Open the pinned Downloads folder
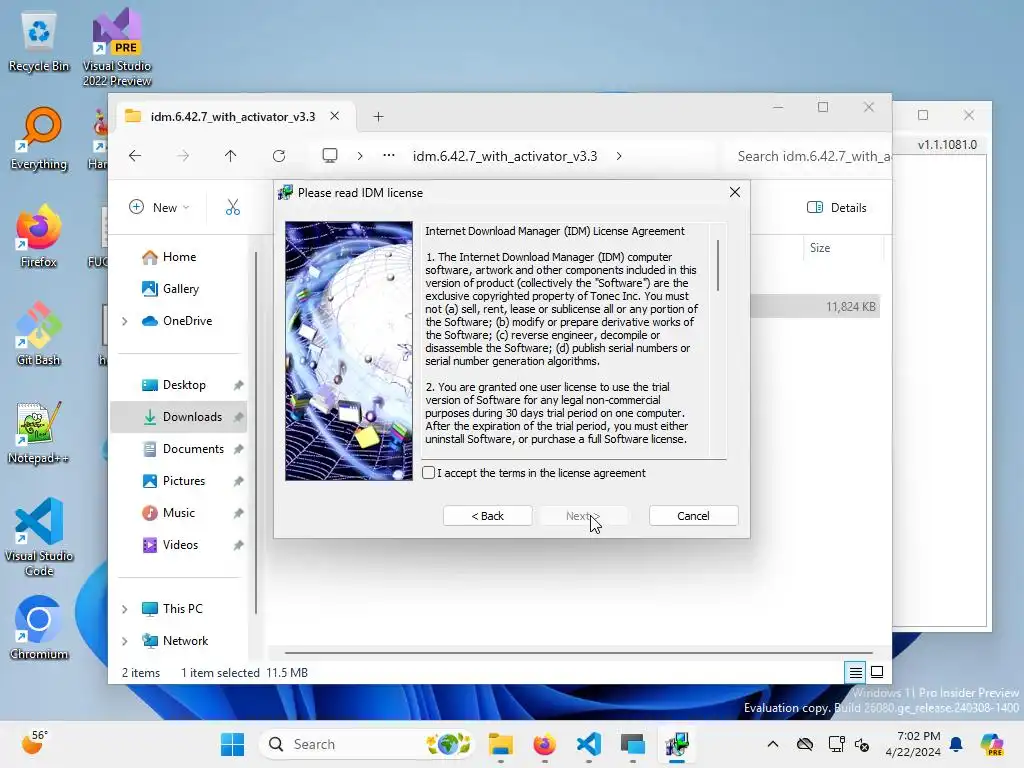The width and height of the screenshot is (1024, 768). coord(192,417)
